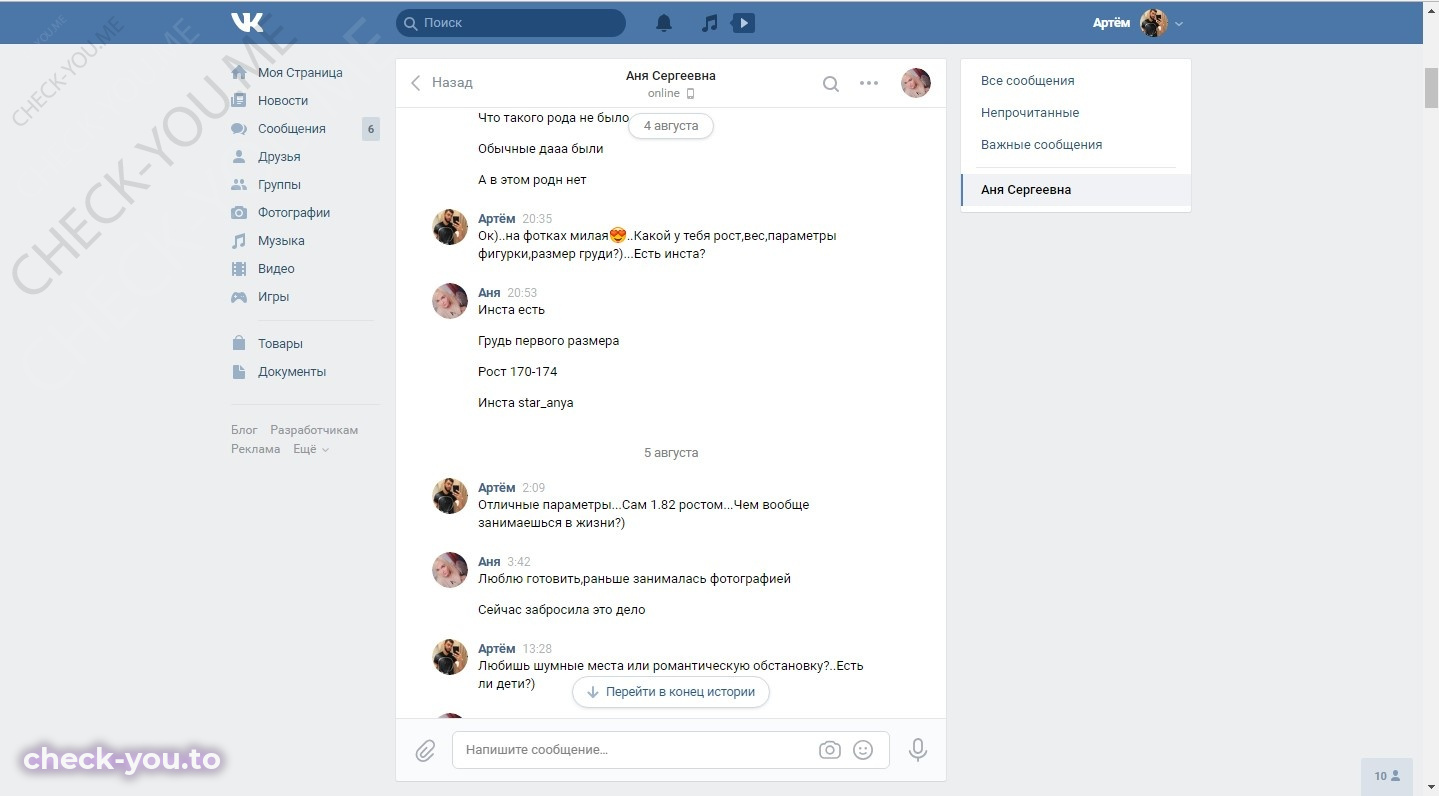This screenshot has height=796, width=1439.
Task: Open the emoji smiley picker
Action: [863, 750]
